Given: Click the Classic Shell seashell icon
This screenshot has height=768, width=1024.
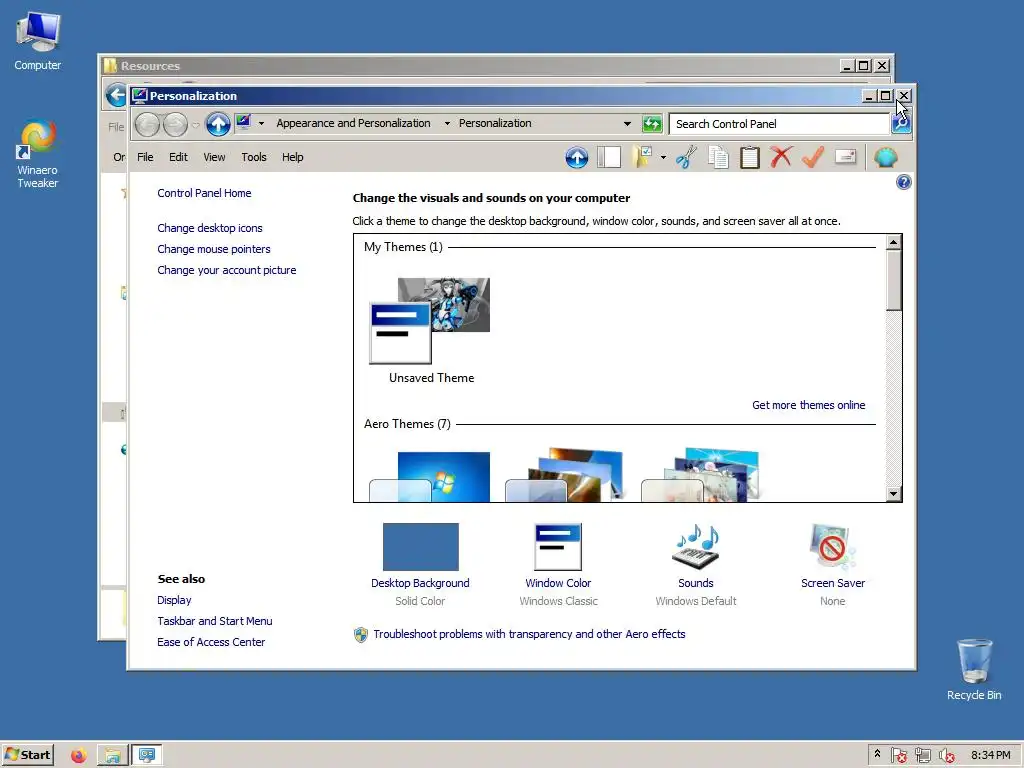Looking at the screenshot, I should [886, 157].
